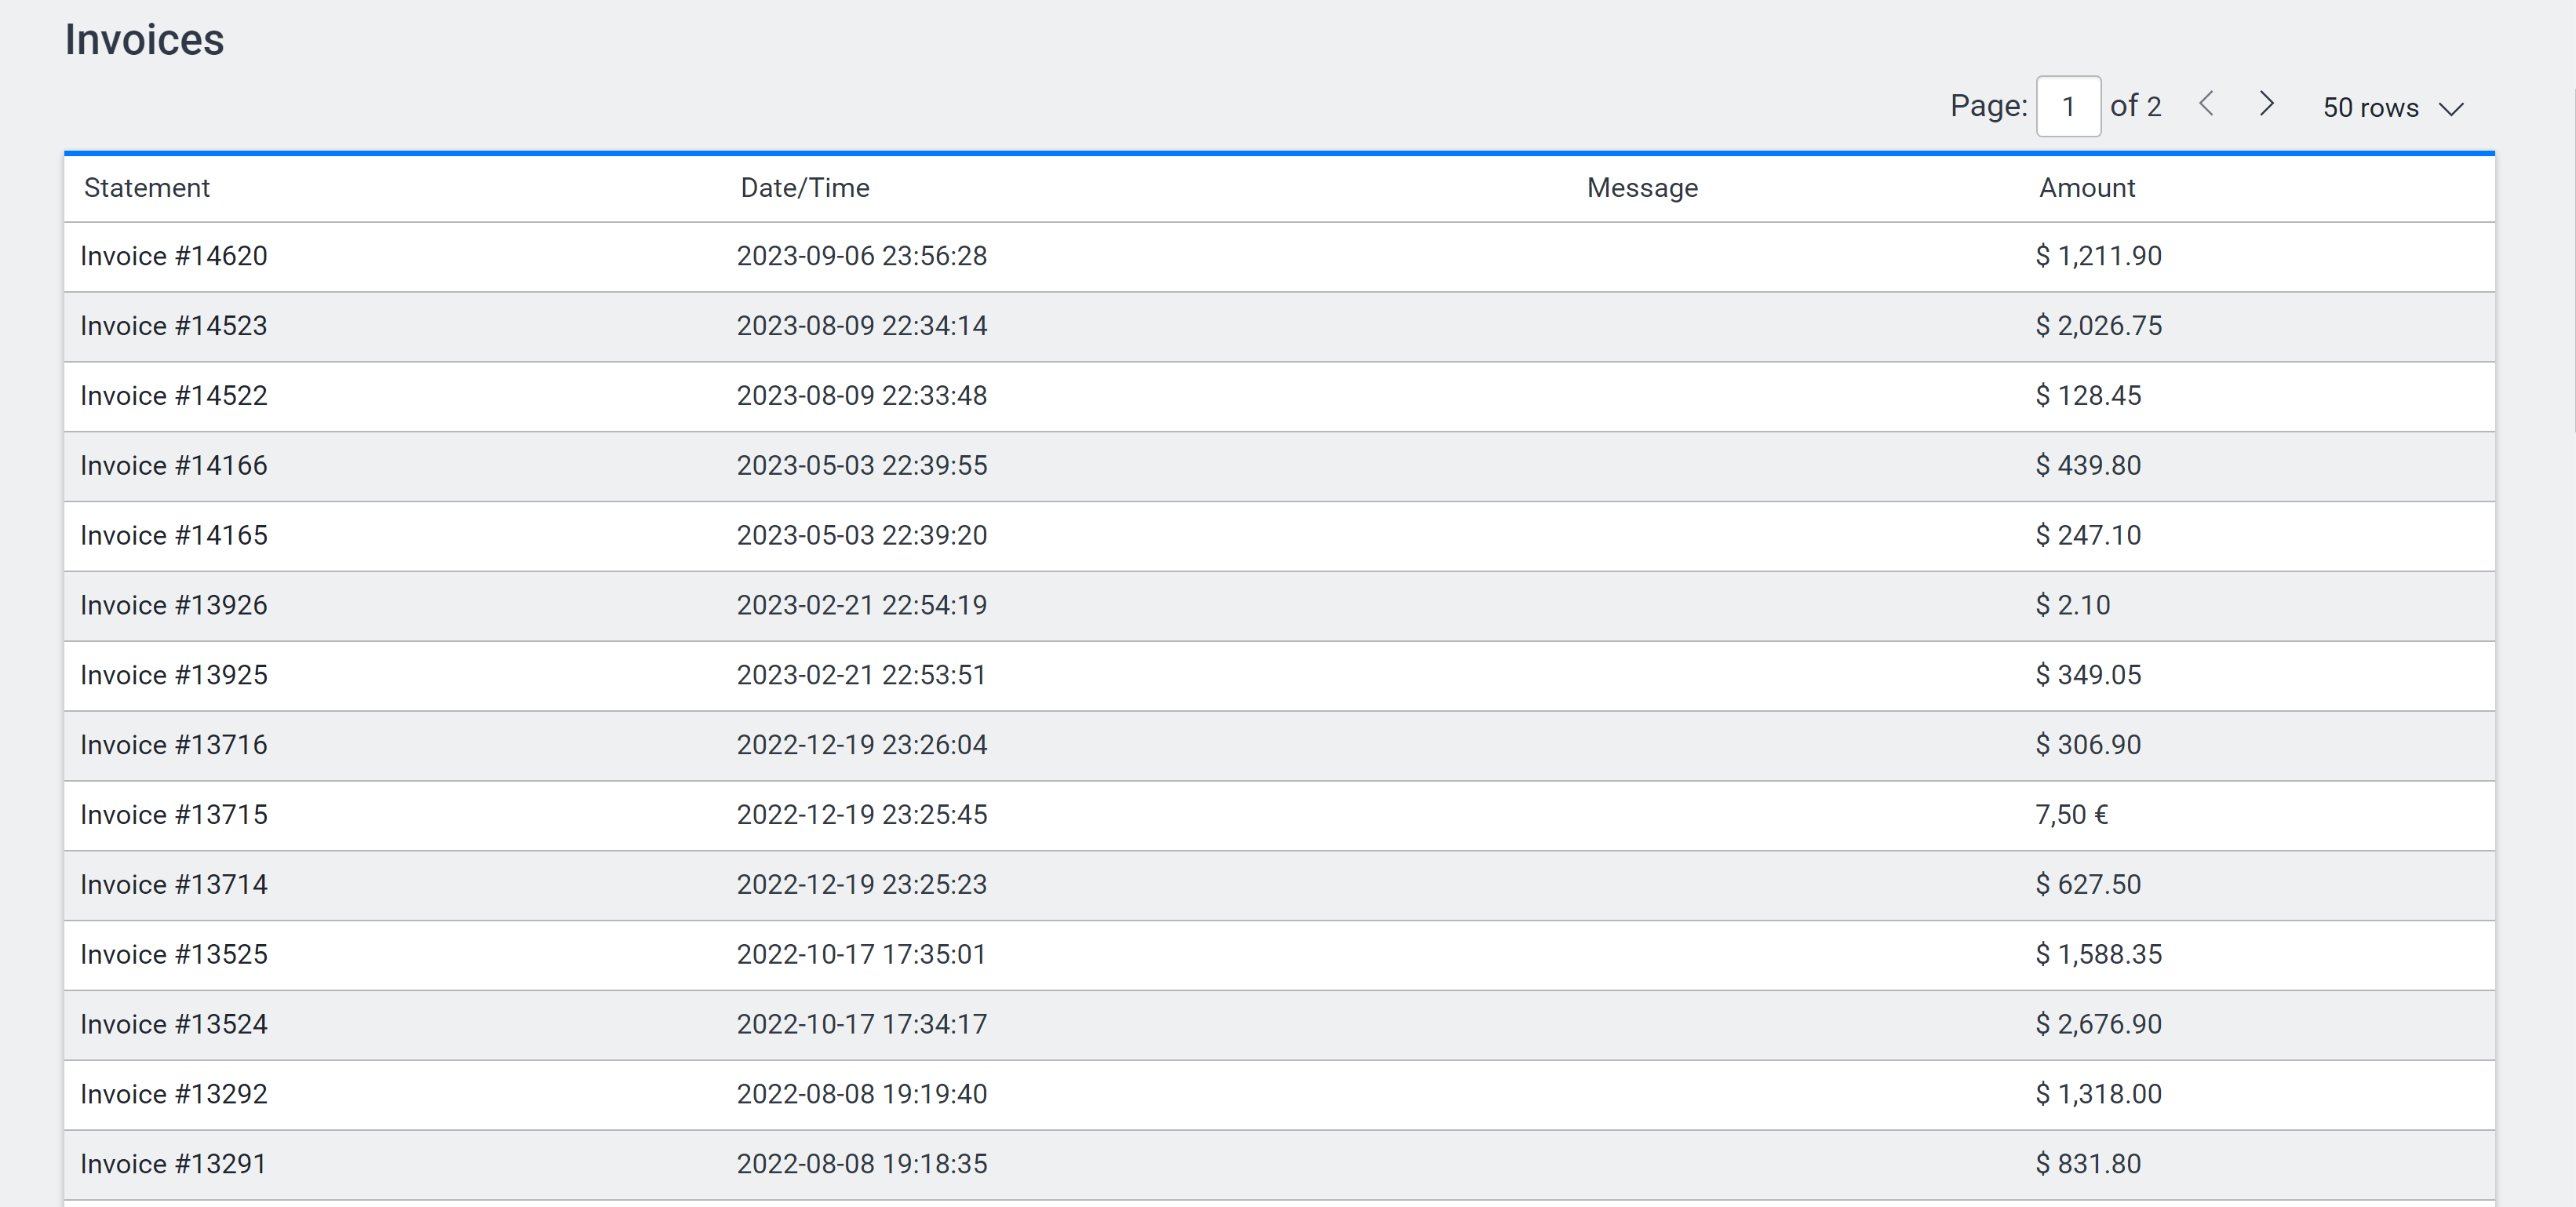The width and height of the screenshot is (2576, 1207).
Task: Go to next page arrow
Action: 2266,105
